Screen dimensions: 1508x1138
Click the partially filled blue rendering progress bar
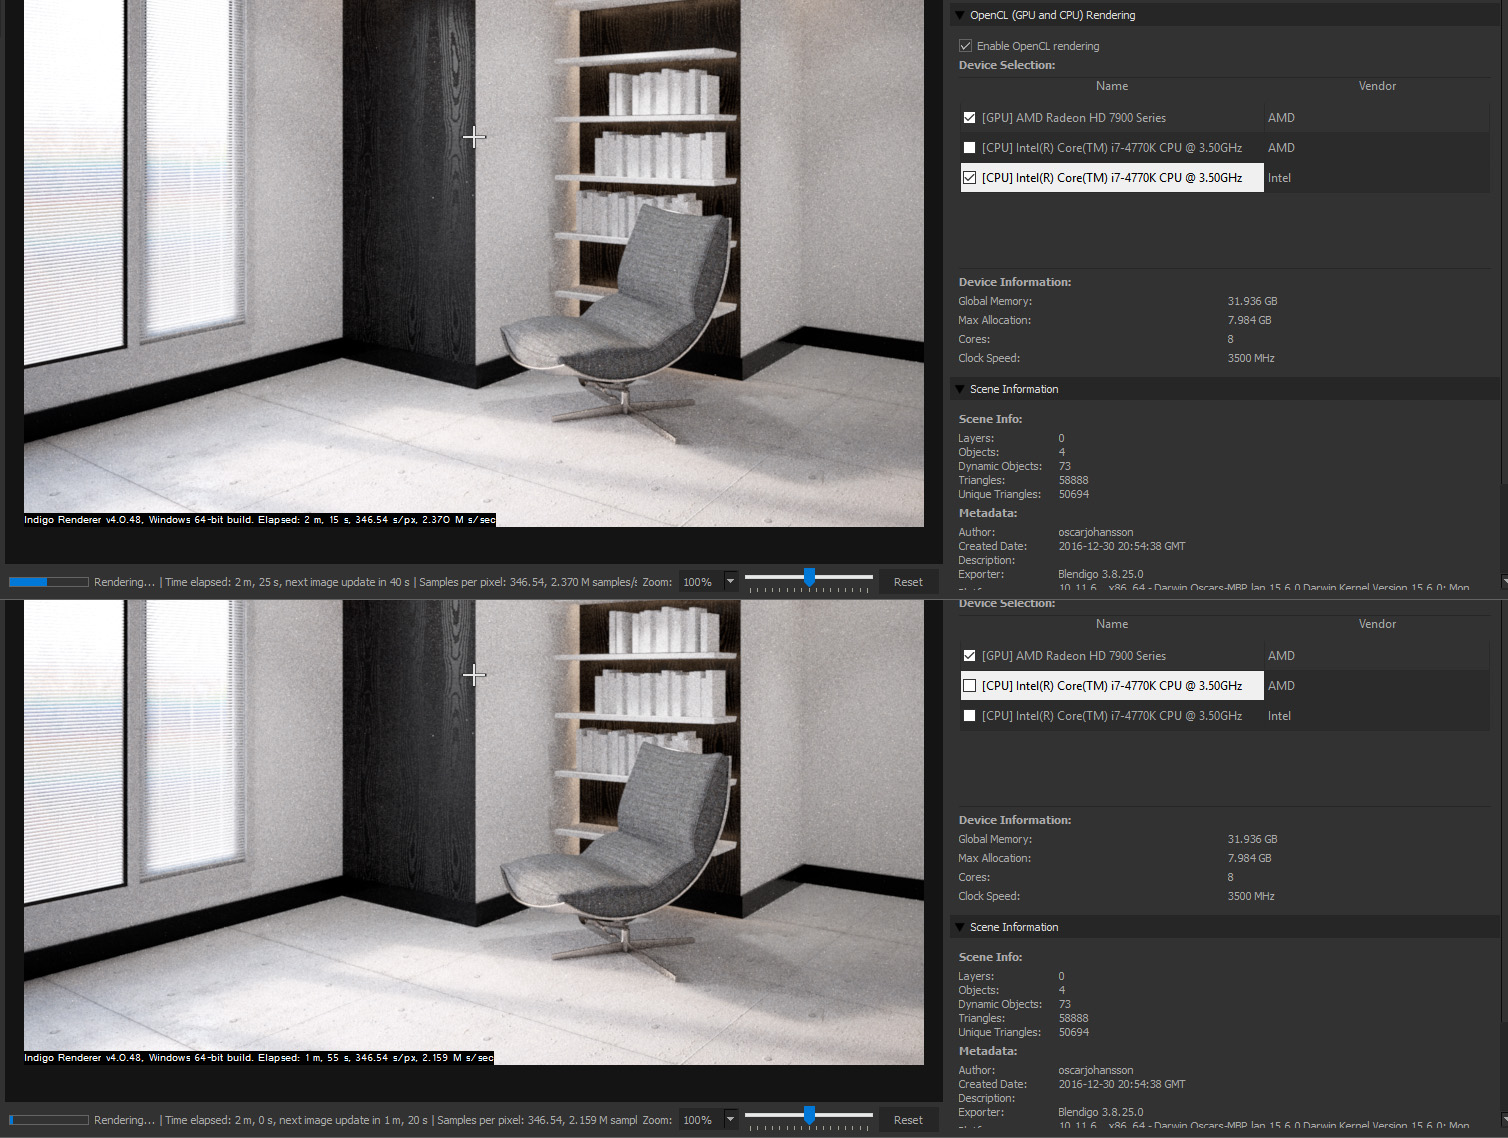click(x=49, y=582)
